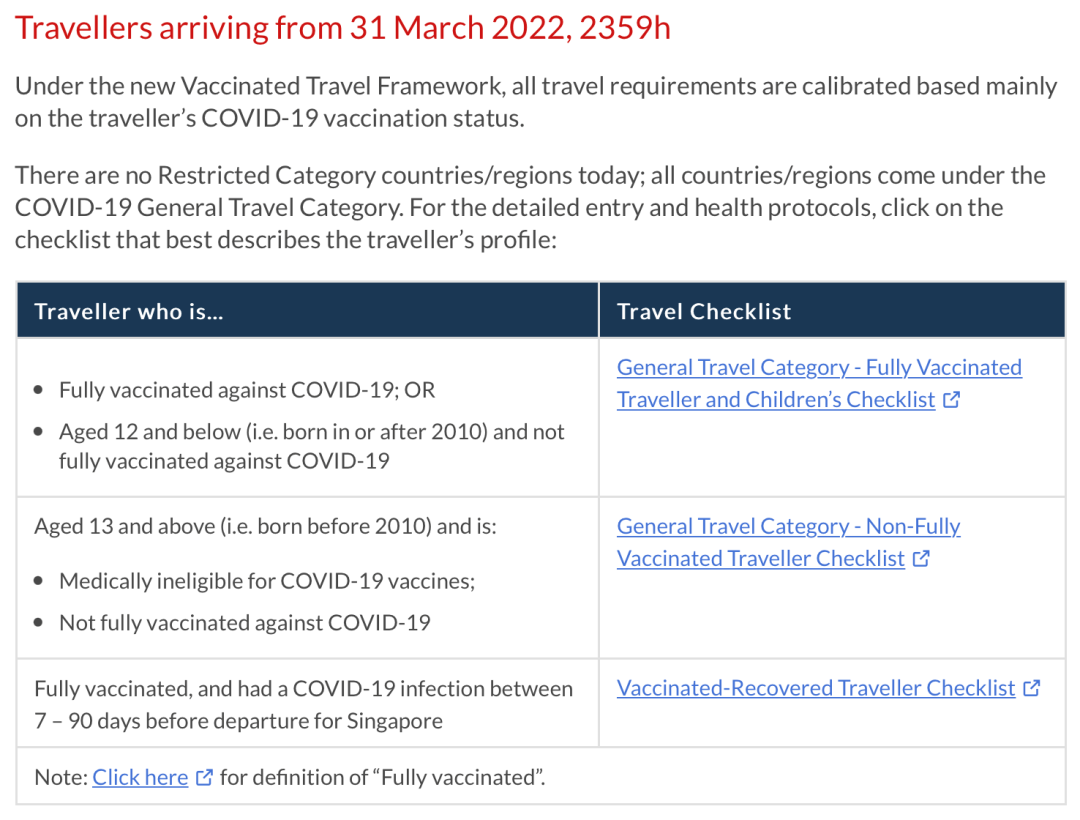The width and height of the screenshot is (1080, 820).
Task: Click the 'Medically ineligible for COVID-19 vaccines' bullet
Action: [267, 581]
